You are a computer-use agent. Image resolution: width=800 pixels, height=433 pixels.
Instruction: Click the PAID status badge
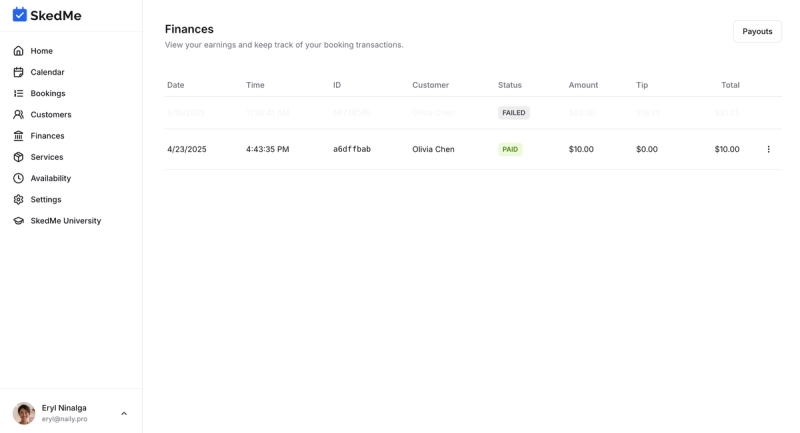(x=510, y=149)
